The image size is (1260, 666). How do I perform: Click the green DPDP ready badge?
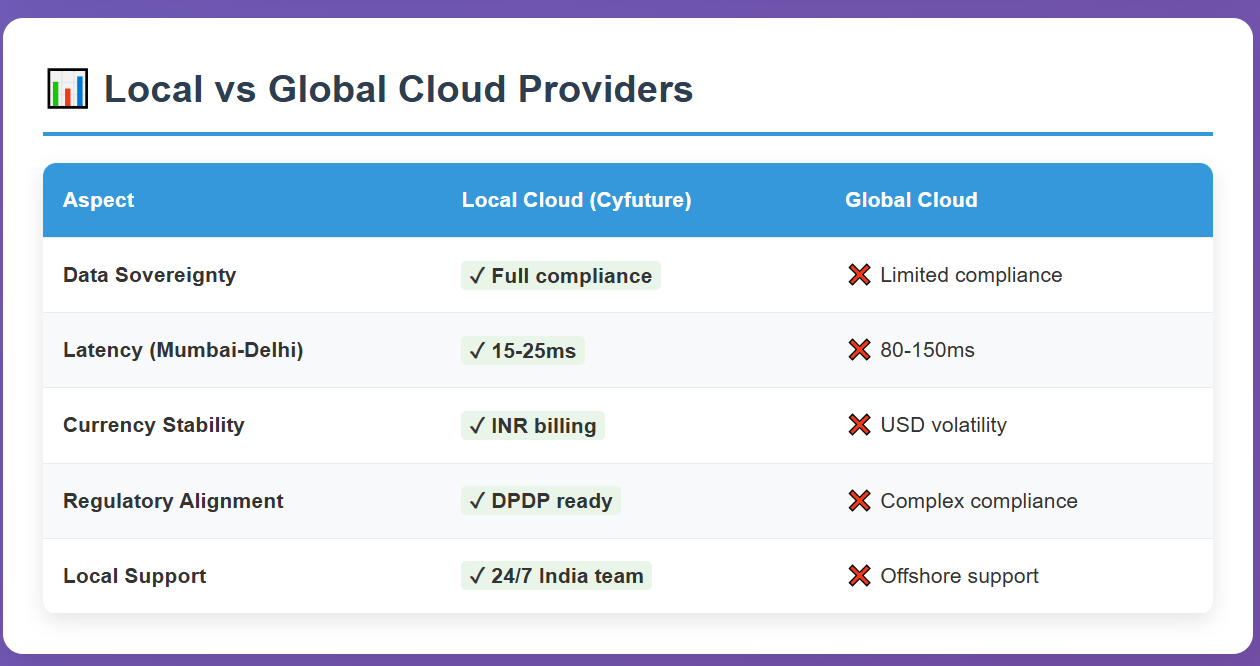pos(541,501)
